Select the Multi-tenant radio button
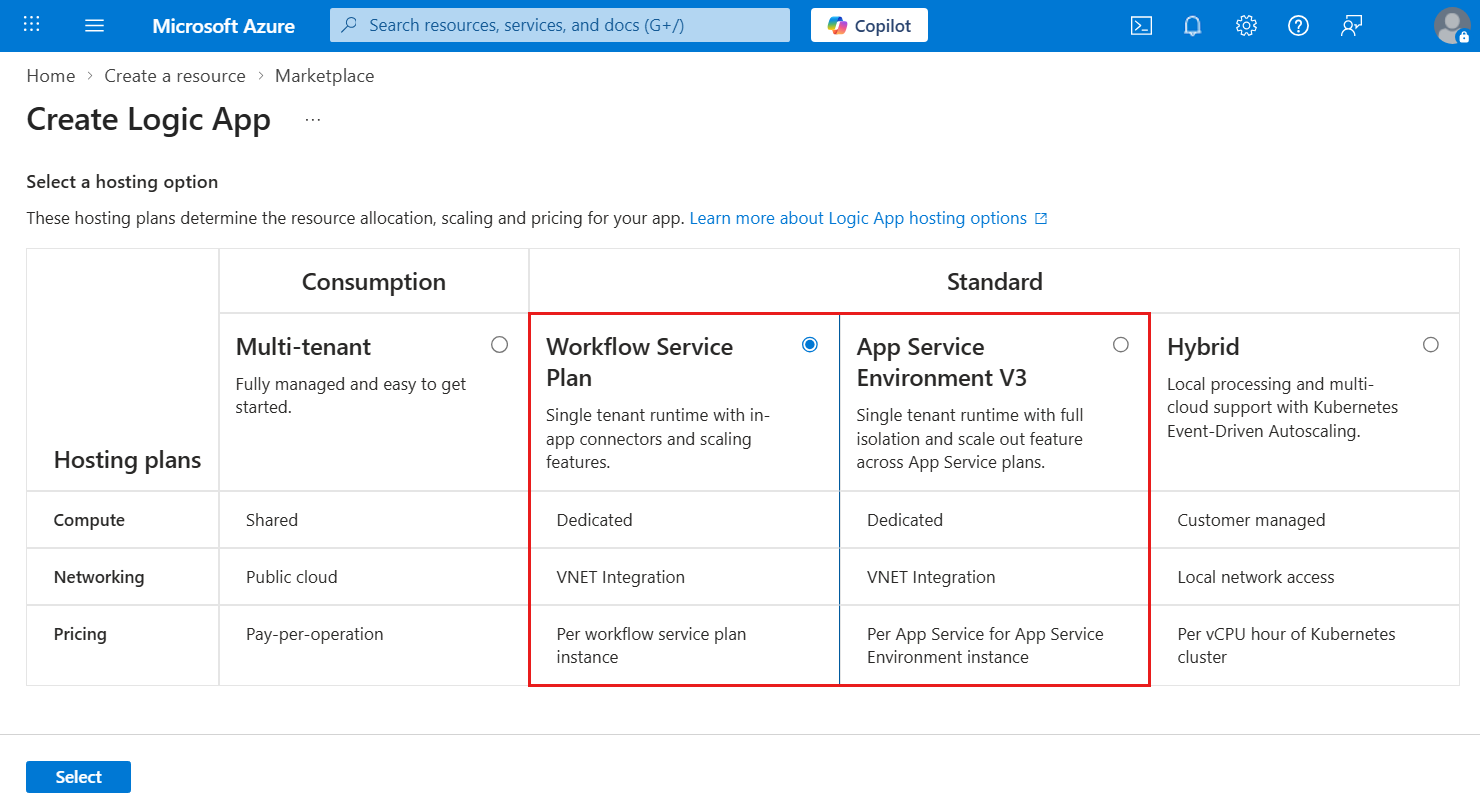This screenshot has width=1480, height=800. tap(500, 345)
